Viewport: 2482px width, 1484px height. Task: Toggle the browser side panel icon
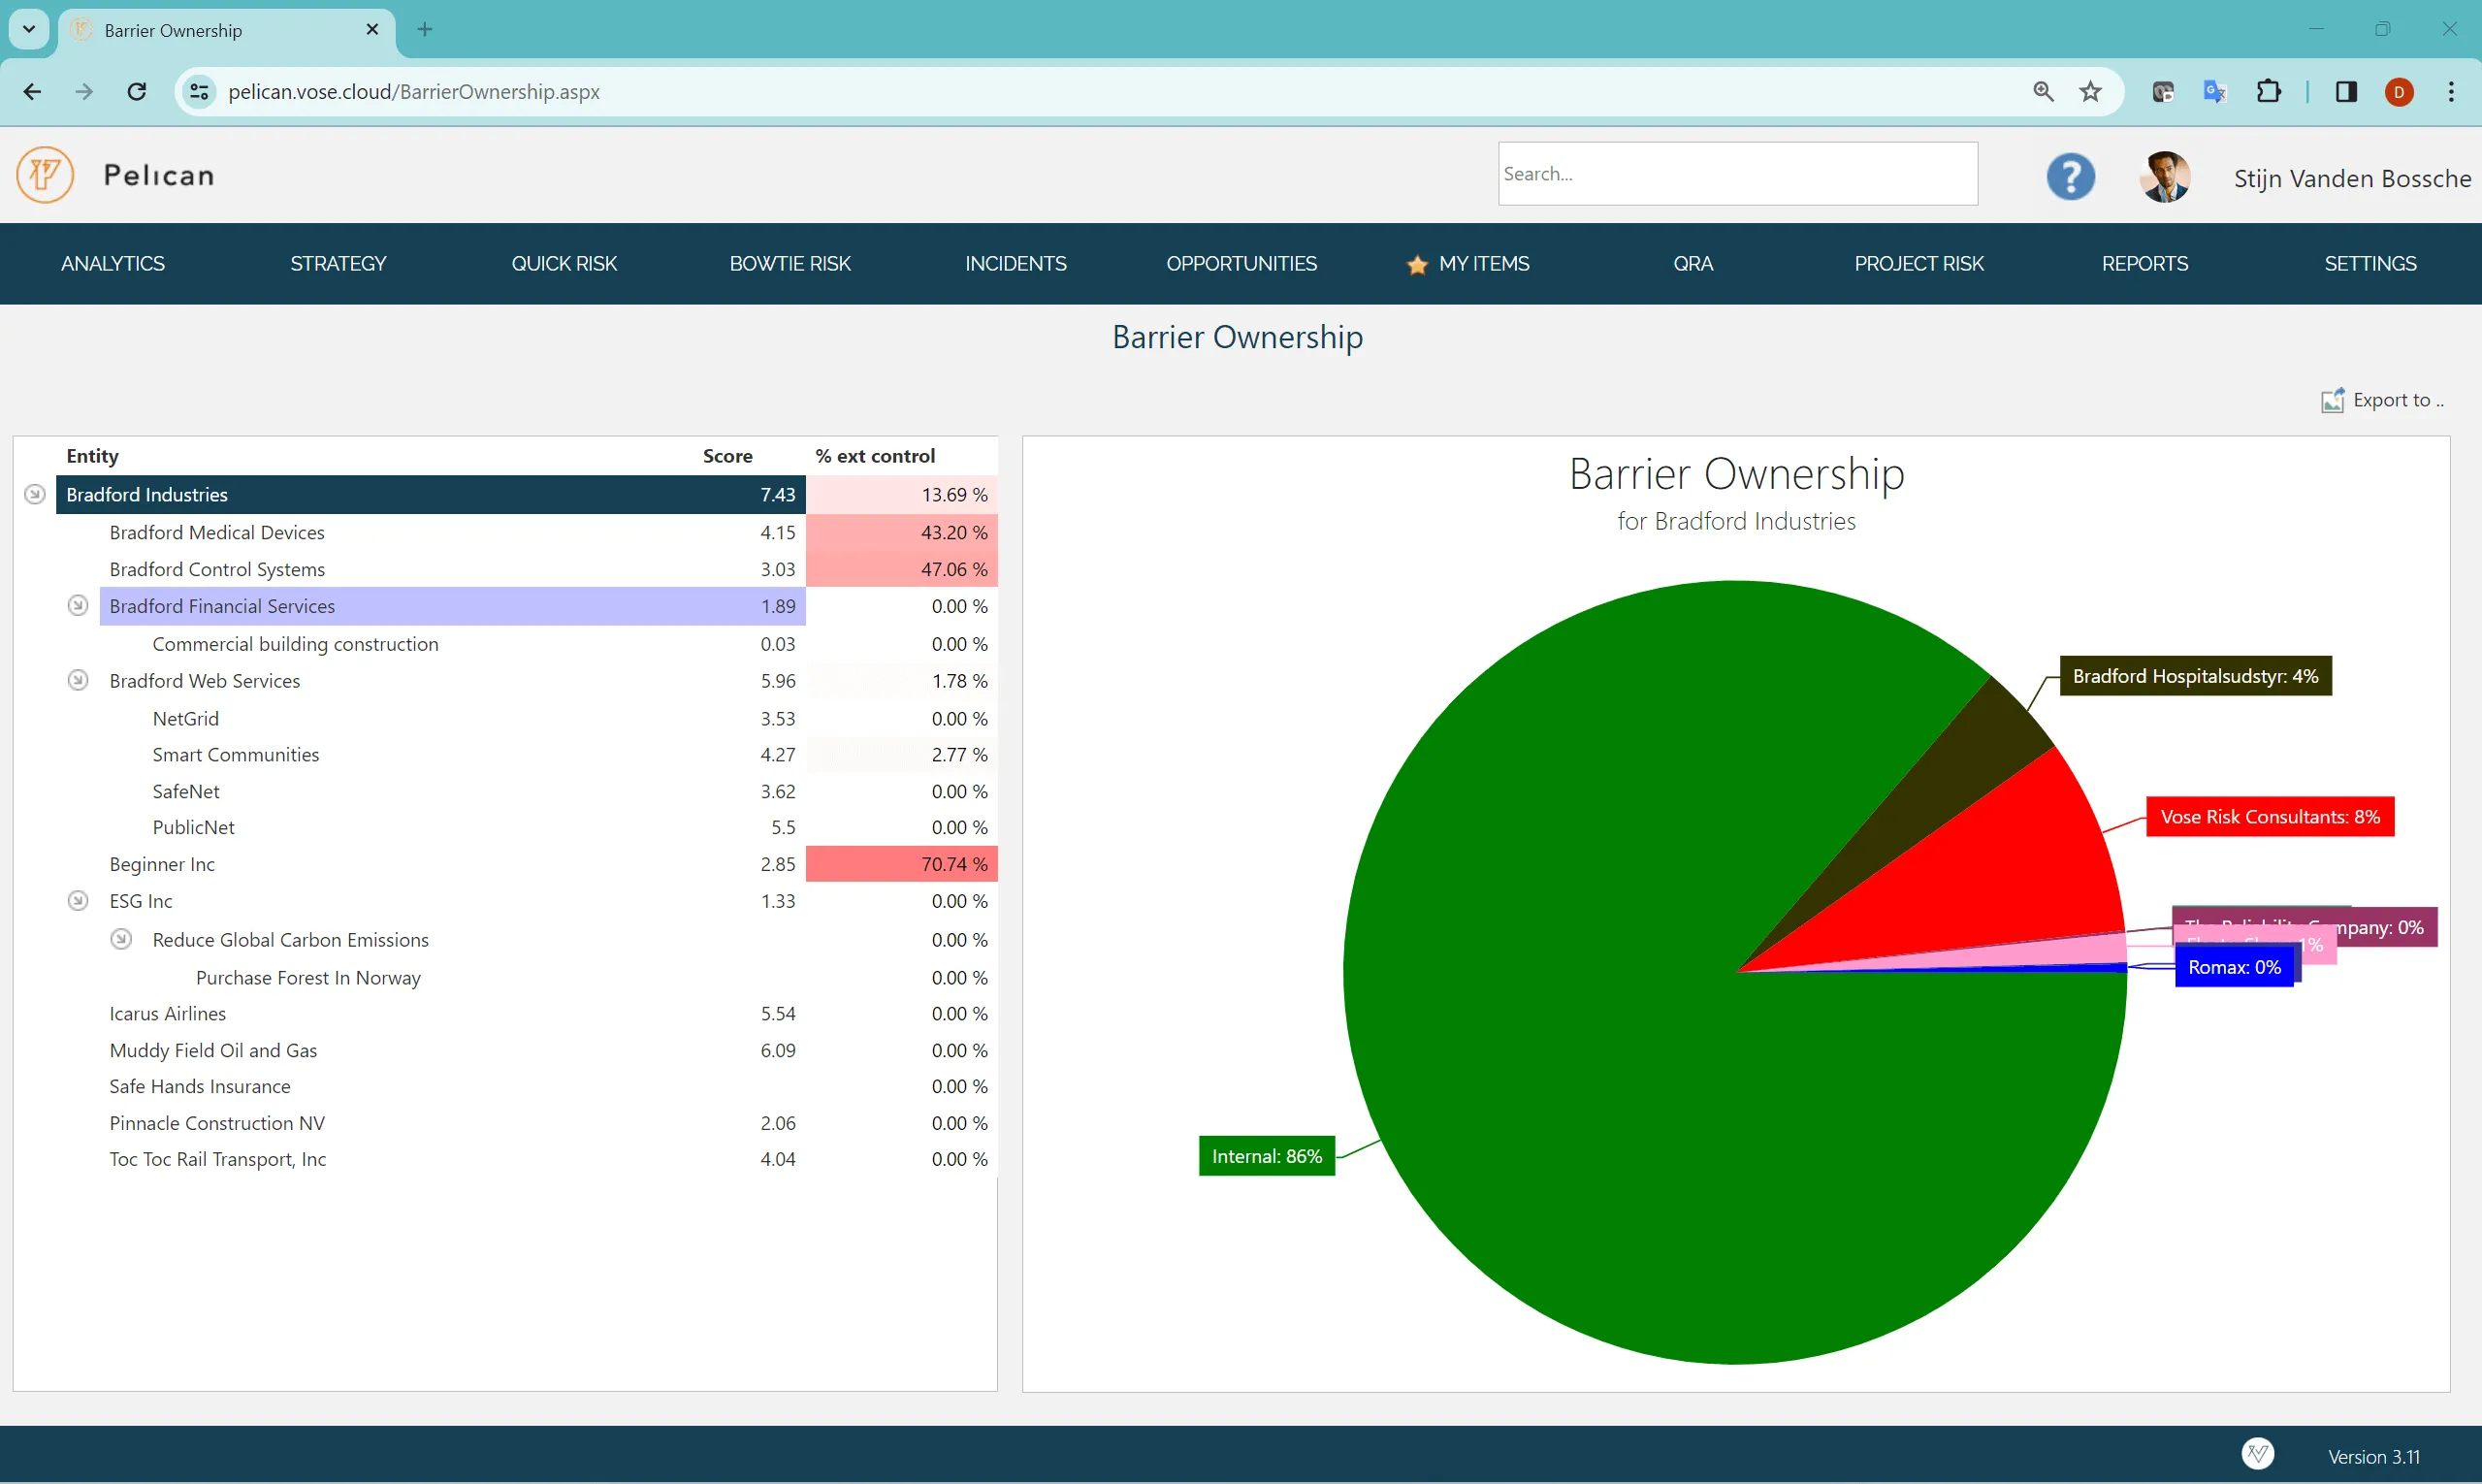(x=2346, y=92)
